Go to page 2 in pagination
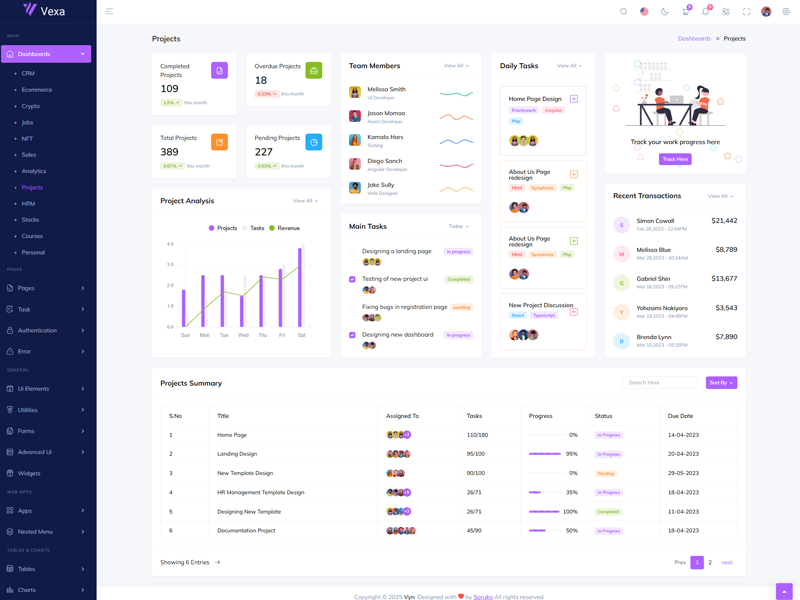Image resolution: width=800 pixels, height=600 pixels. (710, 562)
